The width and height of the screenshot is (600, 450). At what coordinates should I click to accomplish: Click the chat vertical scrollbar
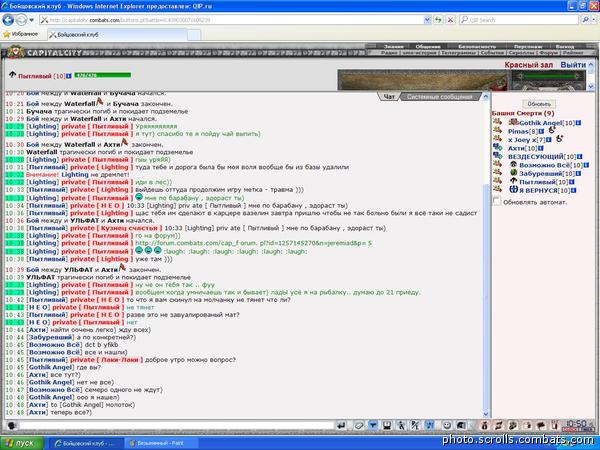click(x=486, y=297)
